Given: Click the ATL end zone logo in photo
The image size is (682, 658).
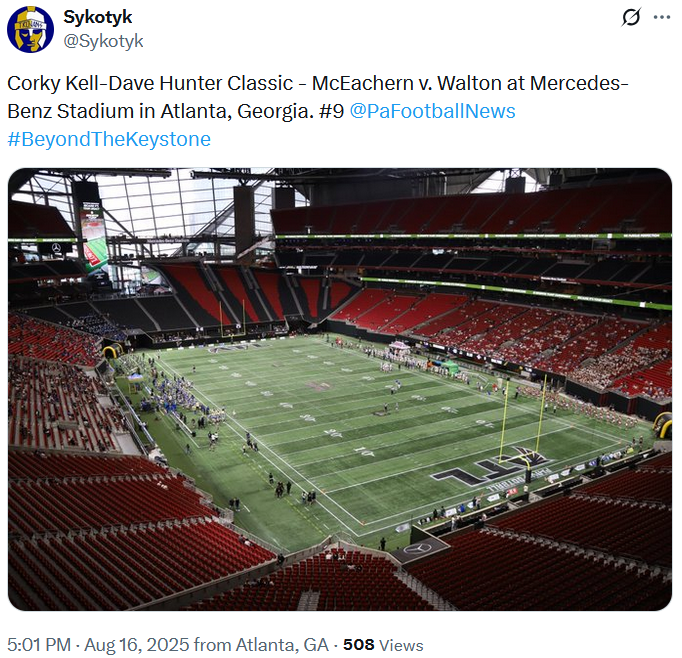Looking at the screenshot, I should coord(491,466).
